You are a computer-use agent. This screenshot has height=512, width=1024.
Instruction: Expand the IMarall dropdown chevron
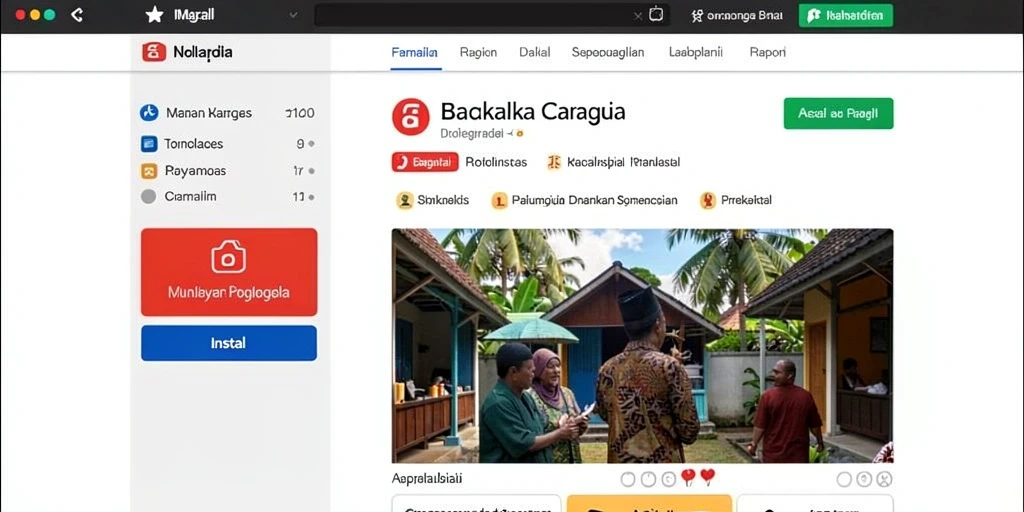click(293, 15)
